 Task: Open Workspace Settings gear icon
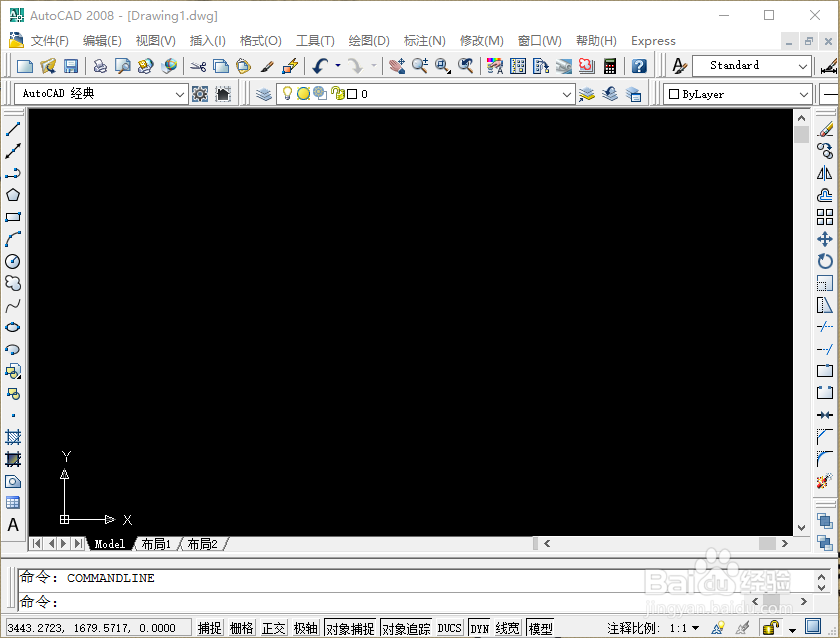point(200,94)
